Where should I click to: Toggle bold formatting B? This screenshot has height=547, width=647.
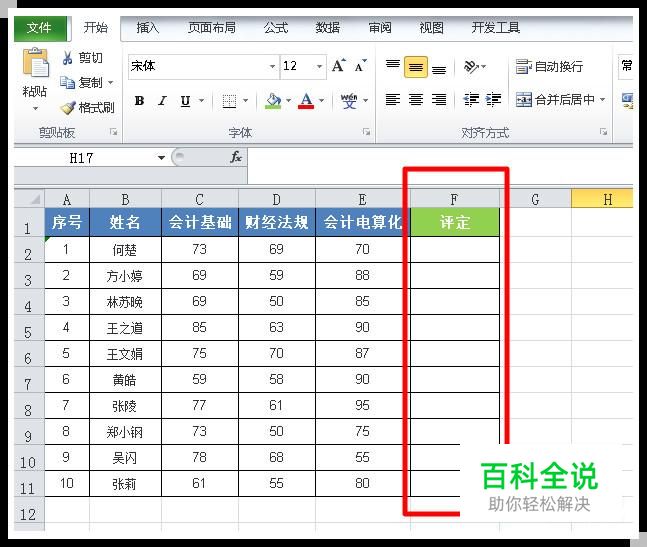[139, 100]
